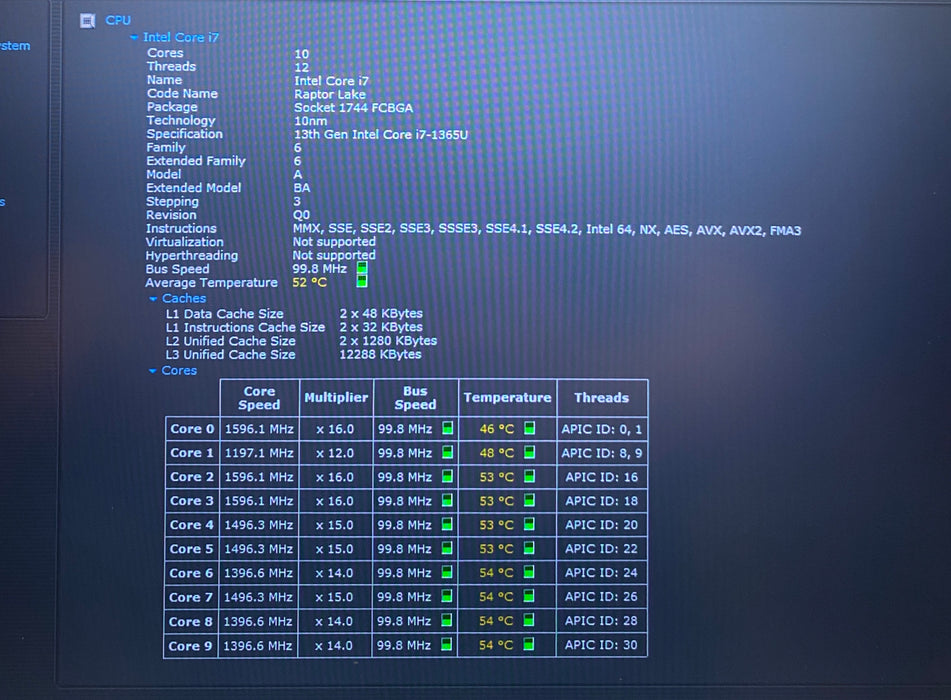The image size is (951, 700).
Task: Click Core 0 temperature green icon
Action: [529, 428]
